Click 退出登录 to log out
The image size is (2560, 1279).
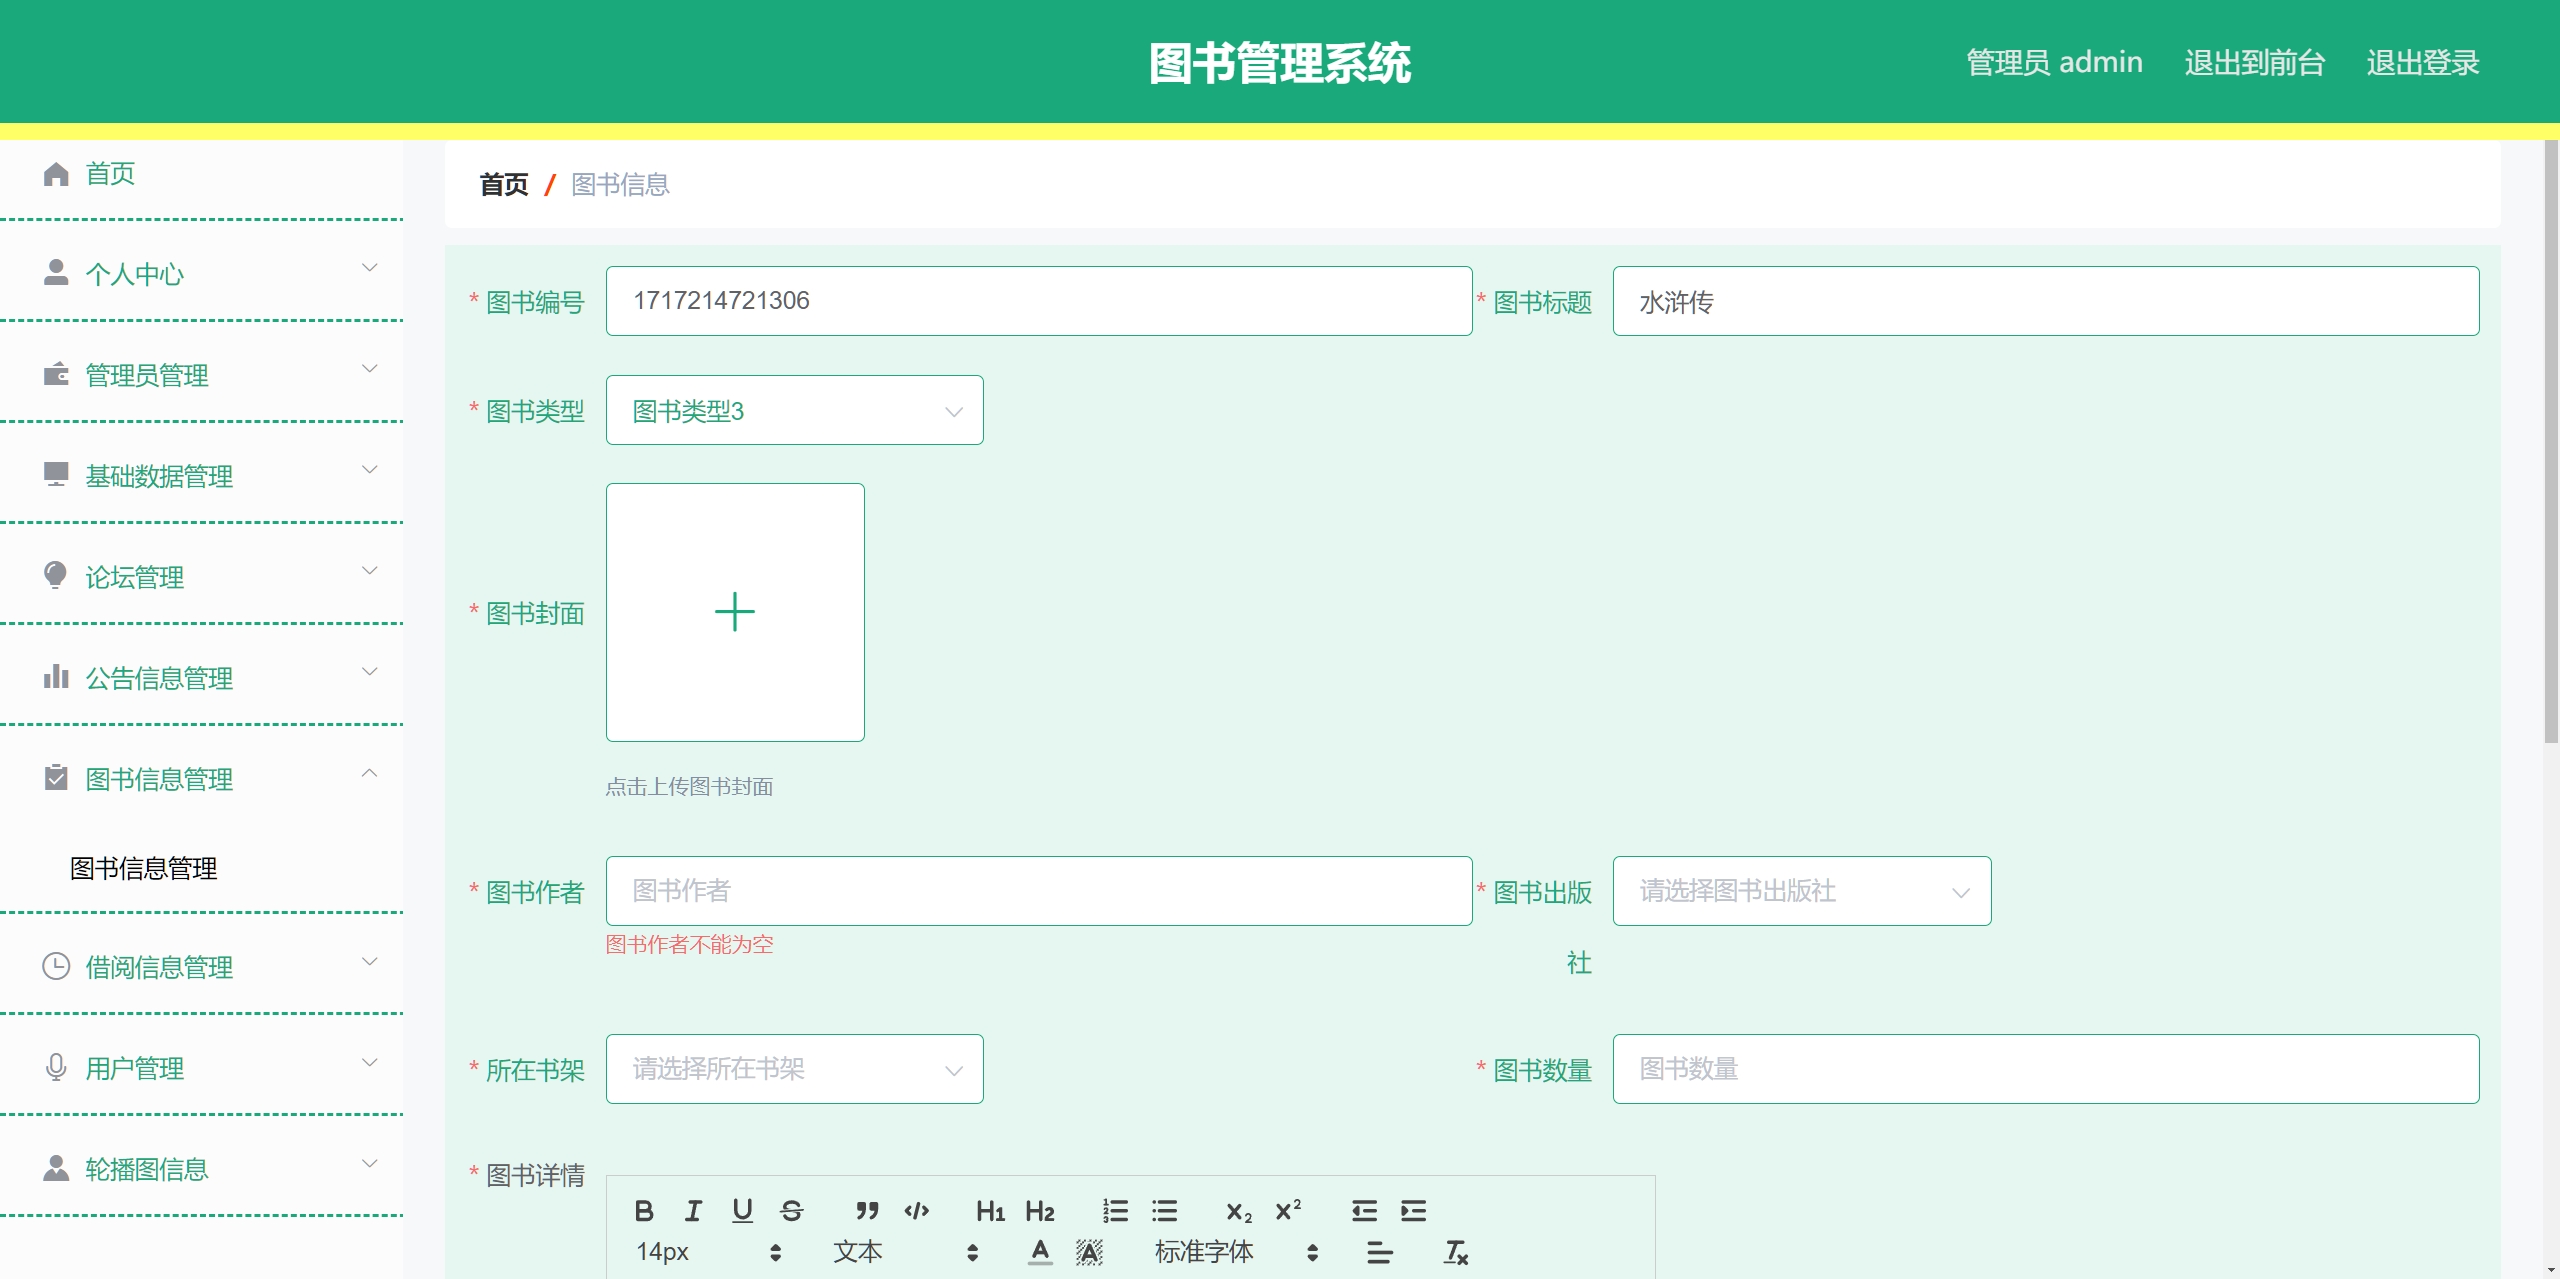pos(2422,62)
